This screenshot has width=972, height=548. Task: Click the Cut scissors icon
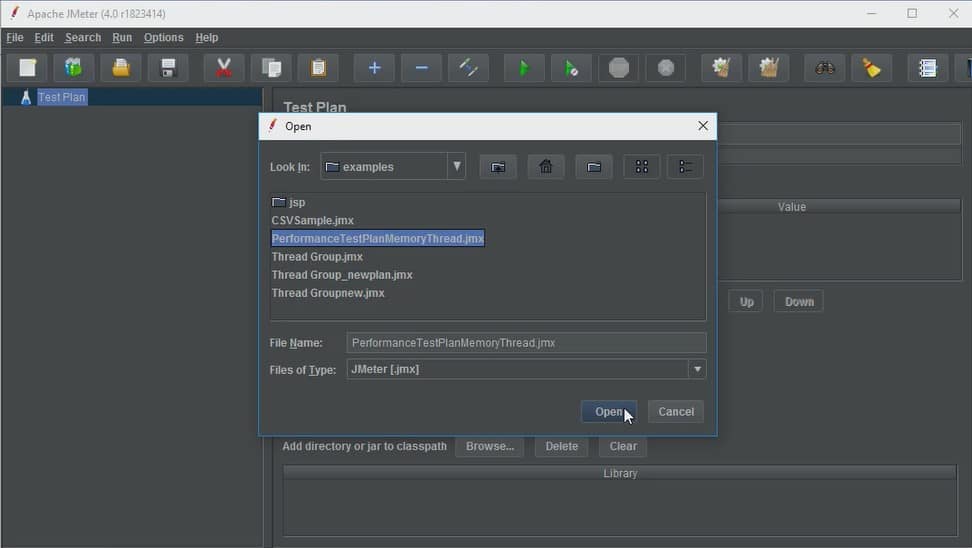click(224, 68)
